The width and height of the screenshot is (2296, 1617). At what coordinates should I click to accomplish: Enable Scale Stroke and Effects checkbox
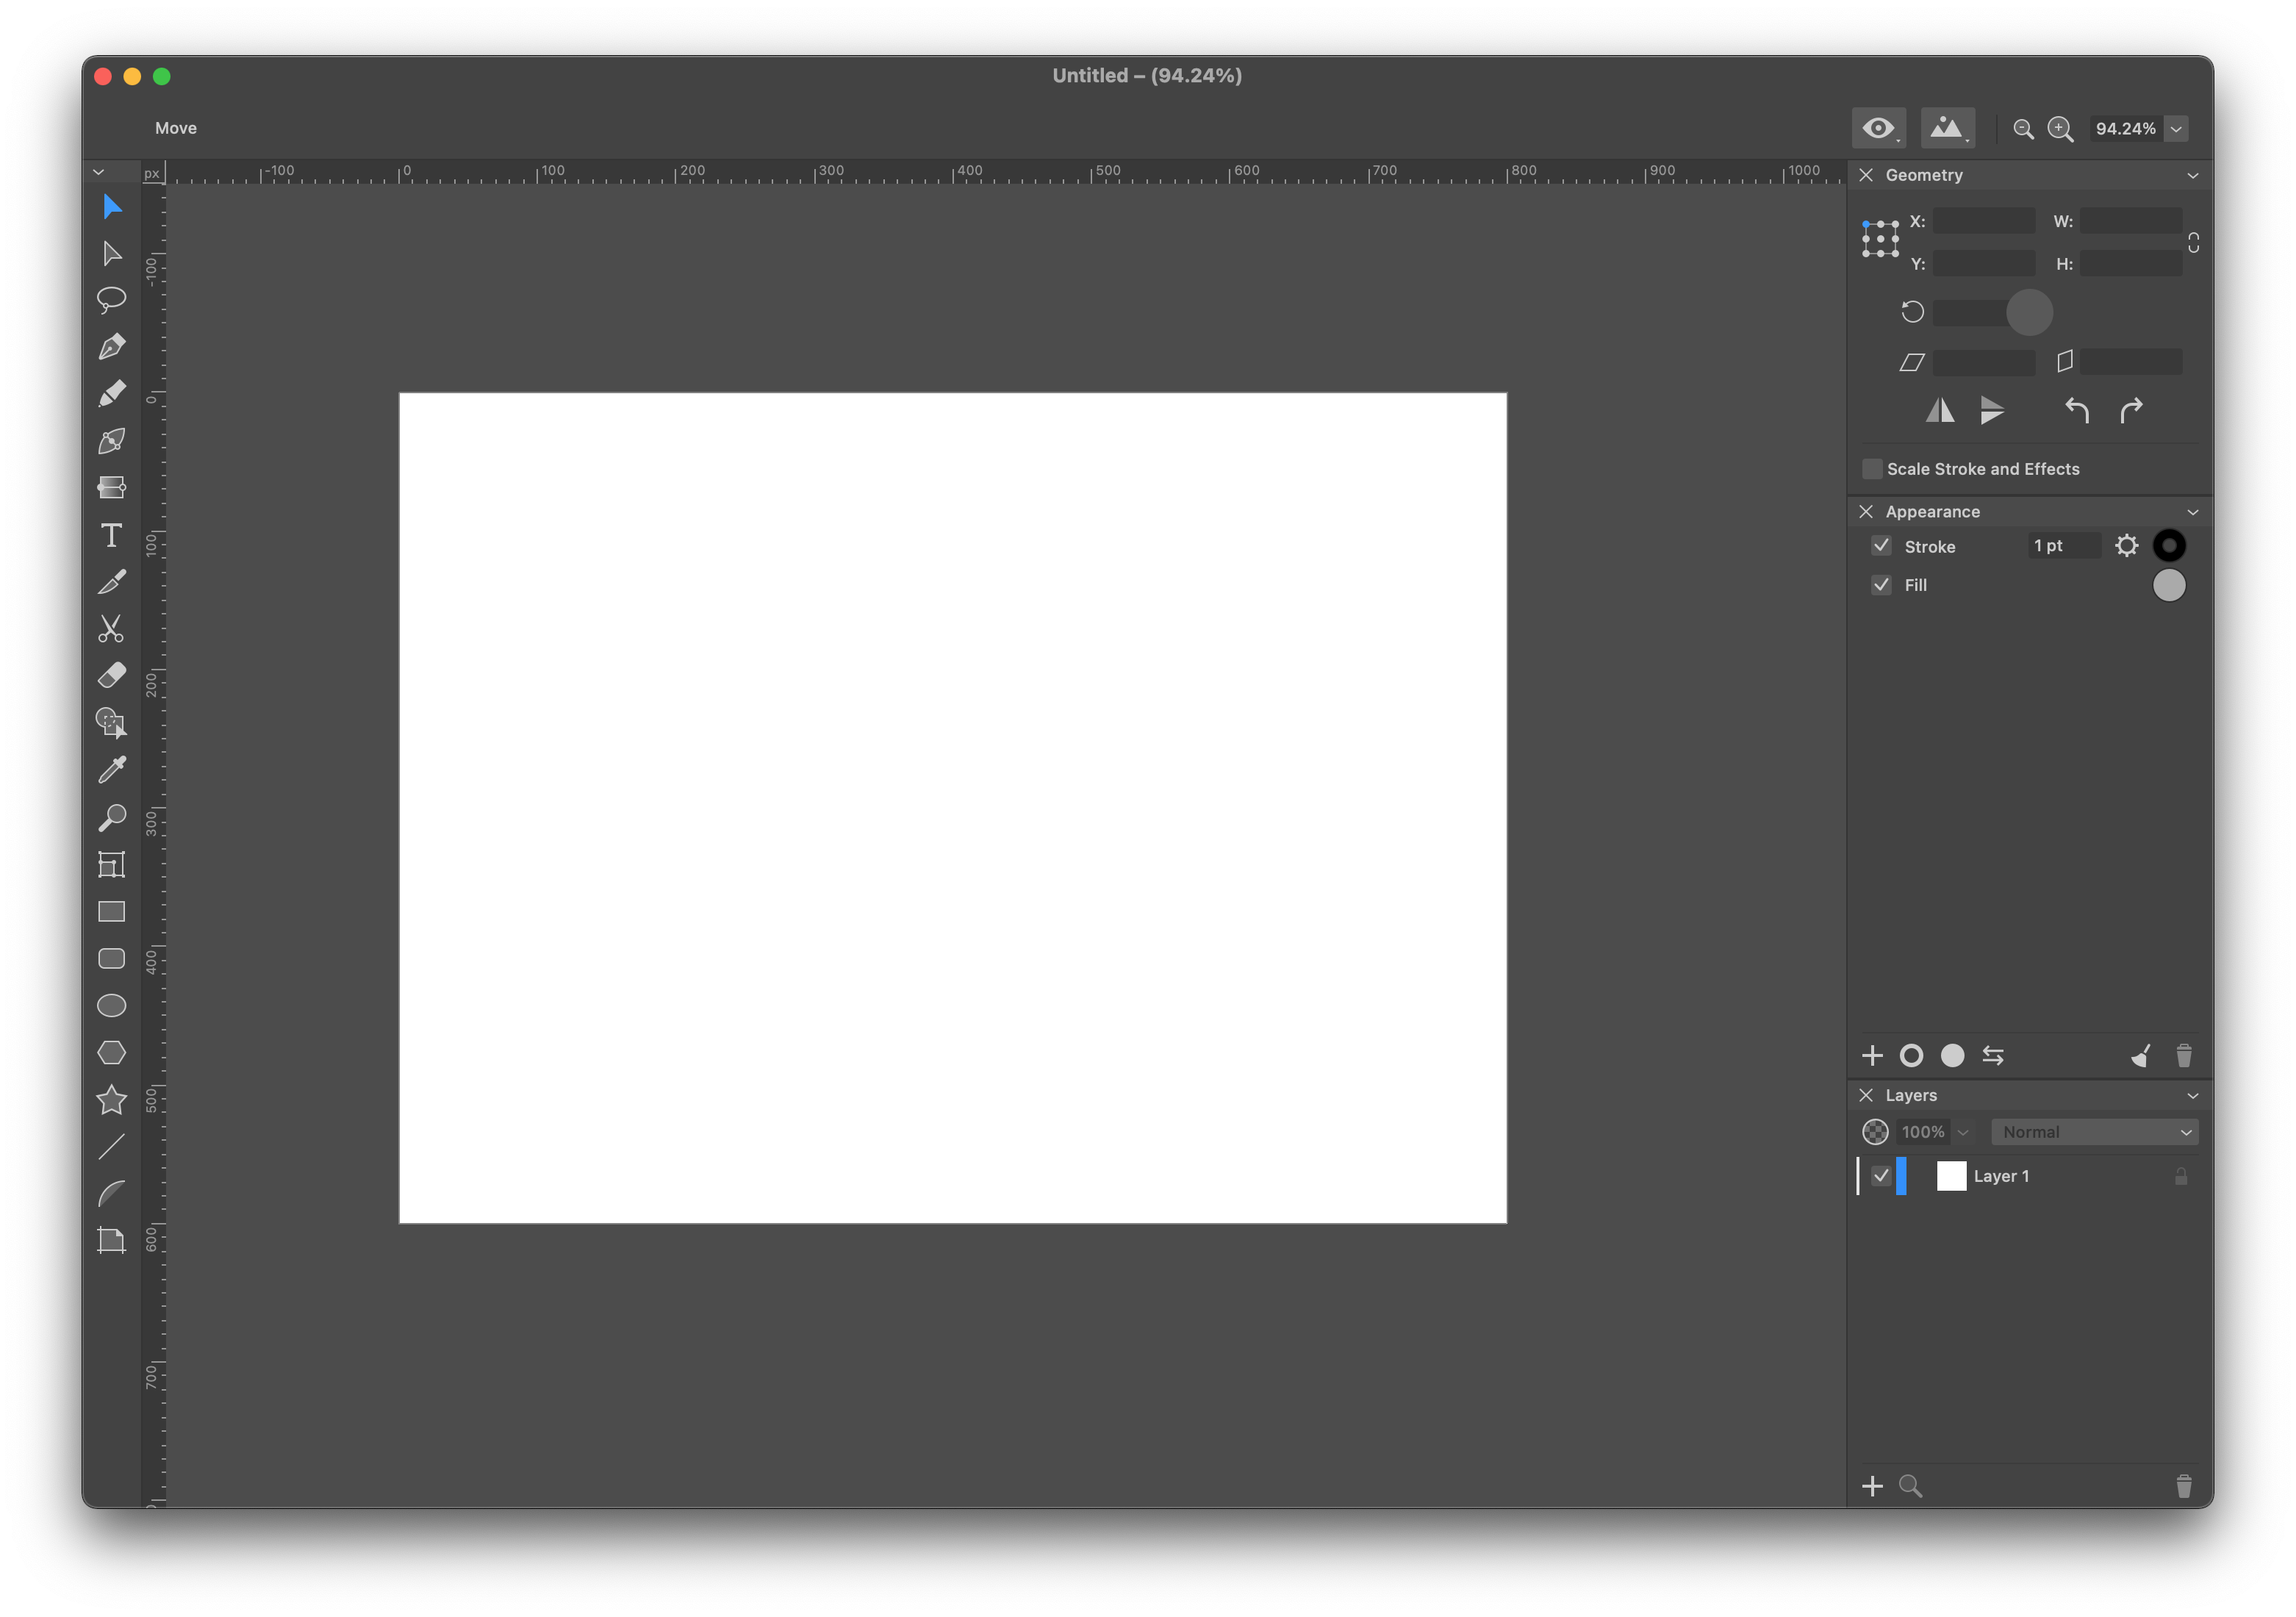point(1872,469)
